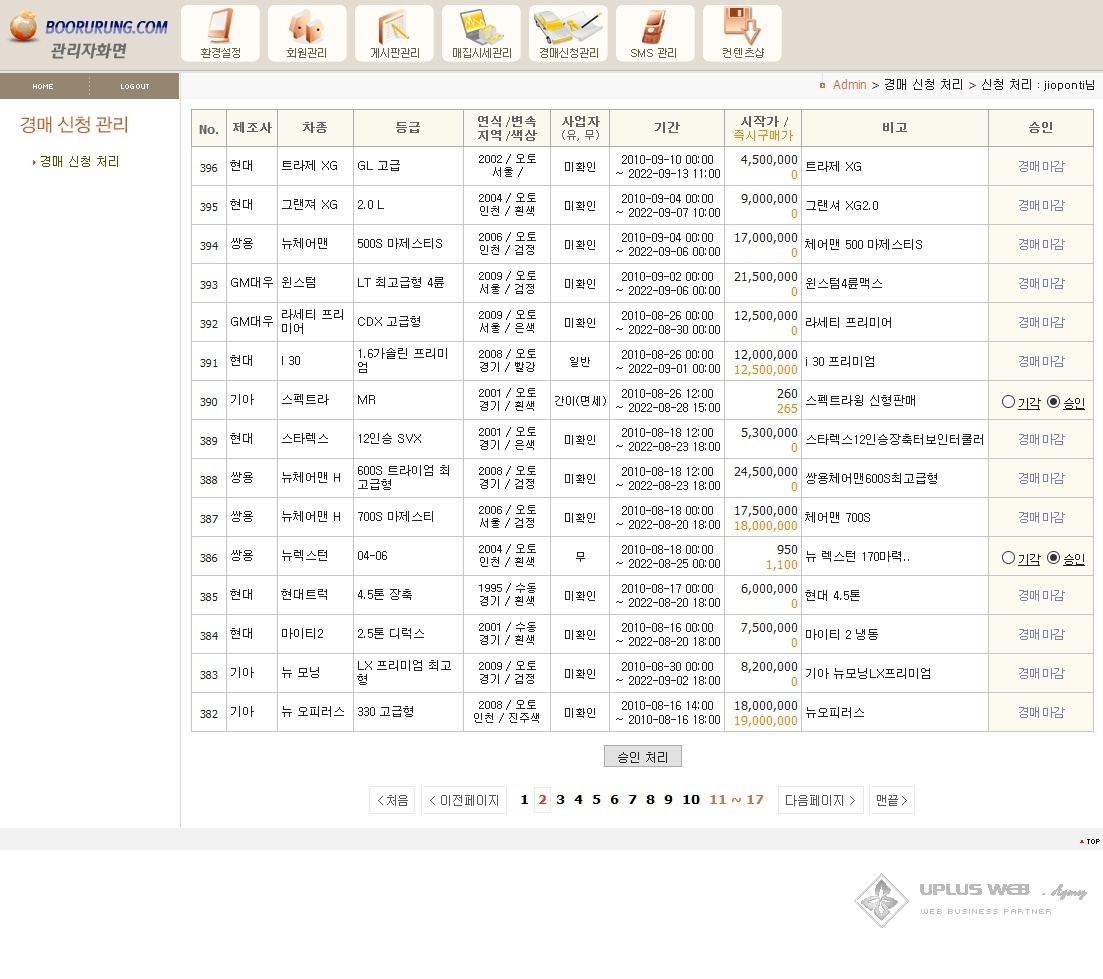Open the 경매신청관리 auction request icon

(x=568, y=32)
